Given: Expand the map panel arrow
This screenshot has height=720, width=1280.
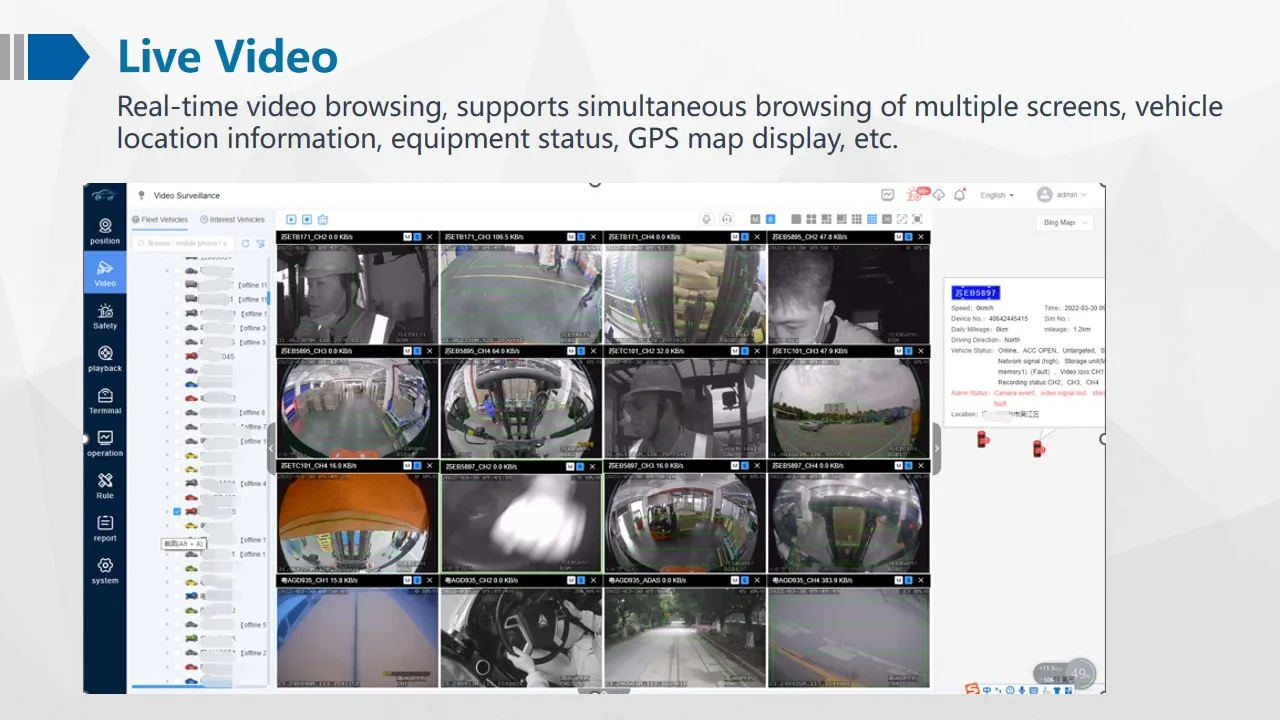Looking at the screenshot, I should (937, 447).
